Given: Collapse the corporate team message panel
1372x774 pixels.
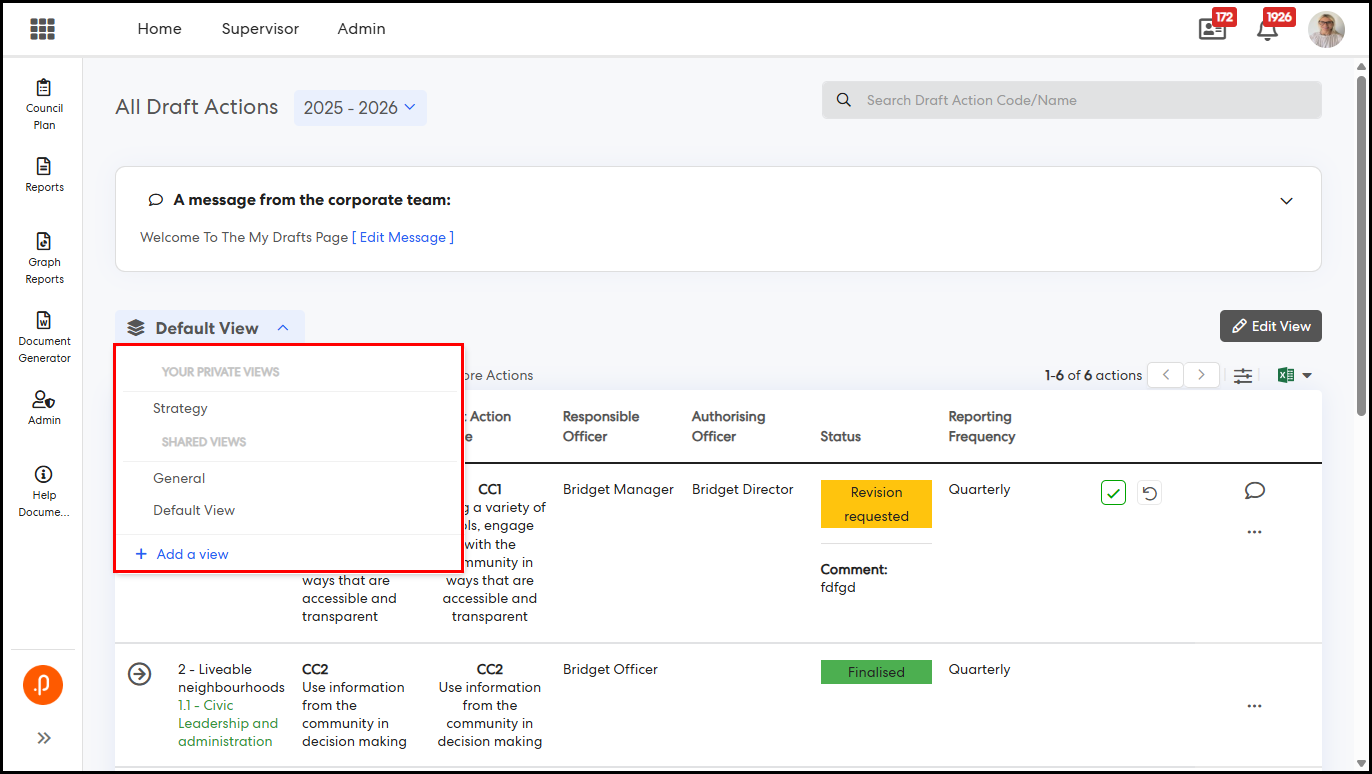Looking at the screenshot, I should 1286,201.
